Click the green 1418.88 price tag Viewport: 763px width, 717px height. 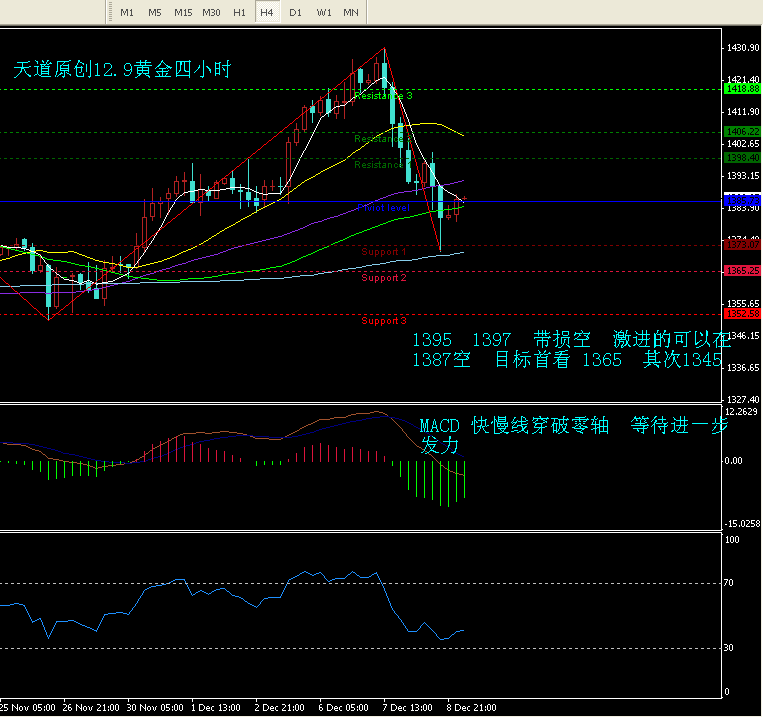742,89
